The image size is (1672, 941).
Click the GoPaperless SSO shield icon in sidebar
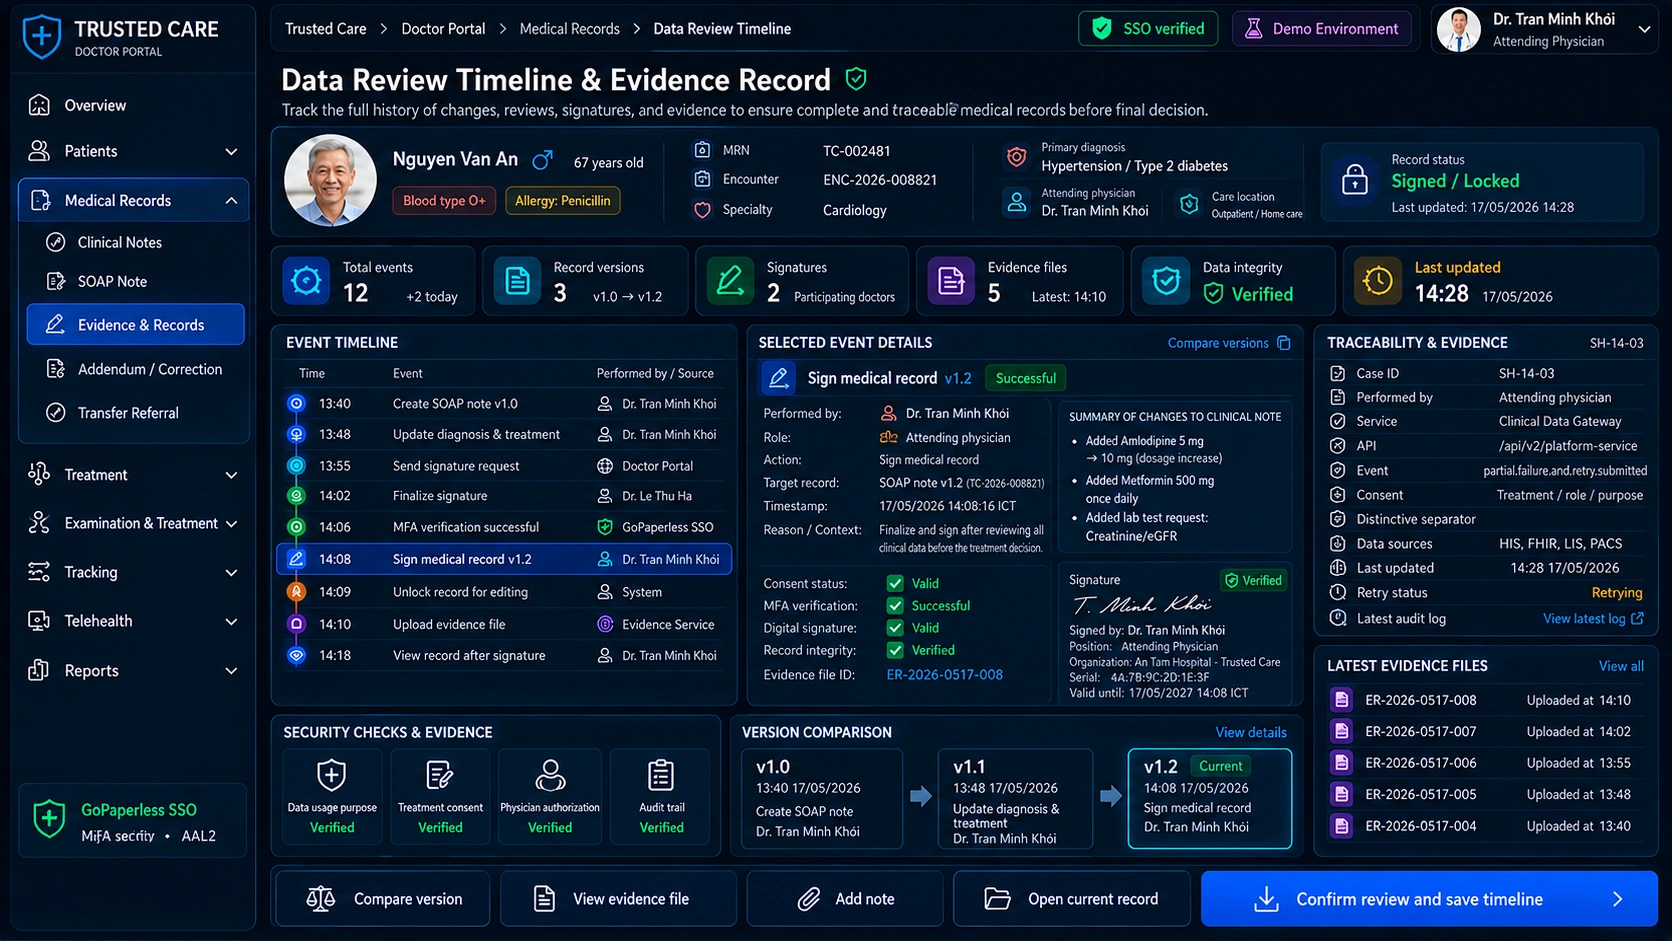coord(49,819)
